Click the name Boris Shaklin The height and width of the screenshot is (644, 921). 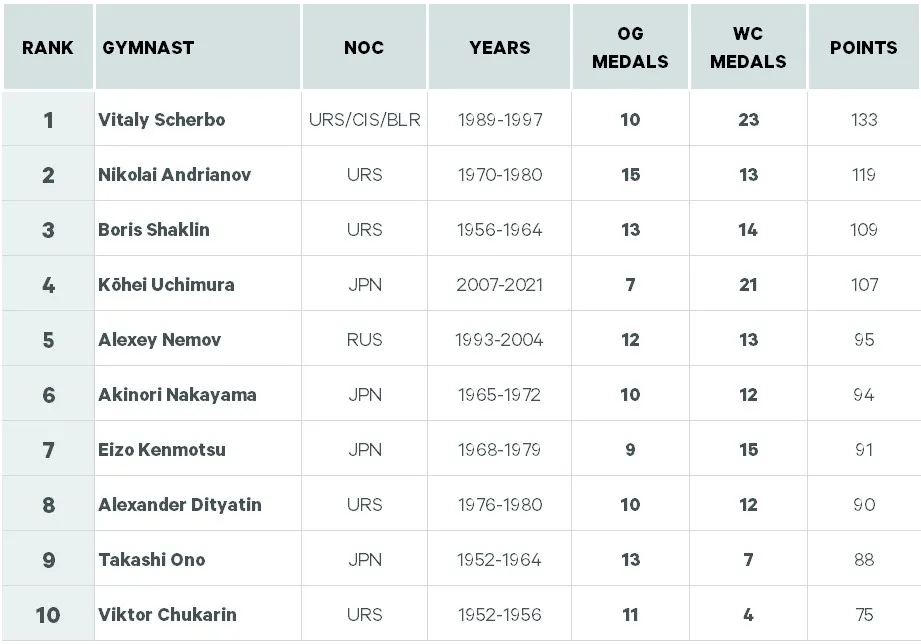(154, 230)
